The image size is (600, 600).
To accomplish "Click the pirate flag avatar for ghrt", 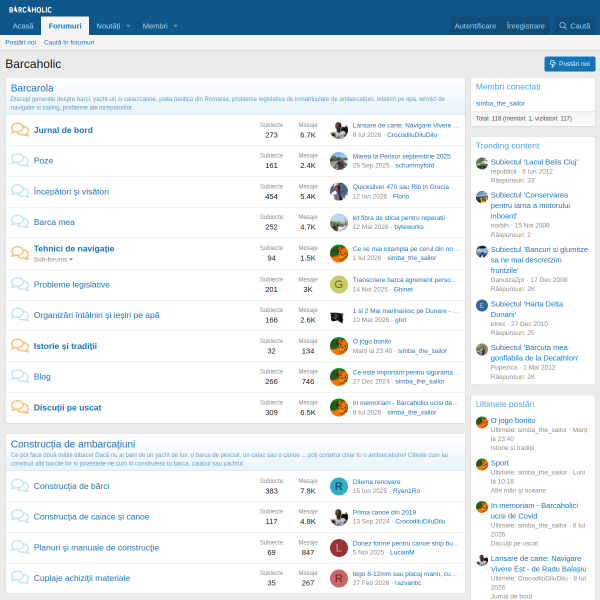I will [x=339, y=316].
